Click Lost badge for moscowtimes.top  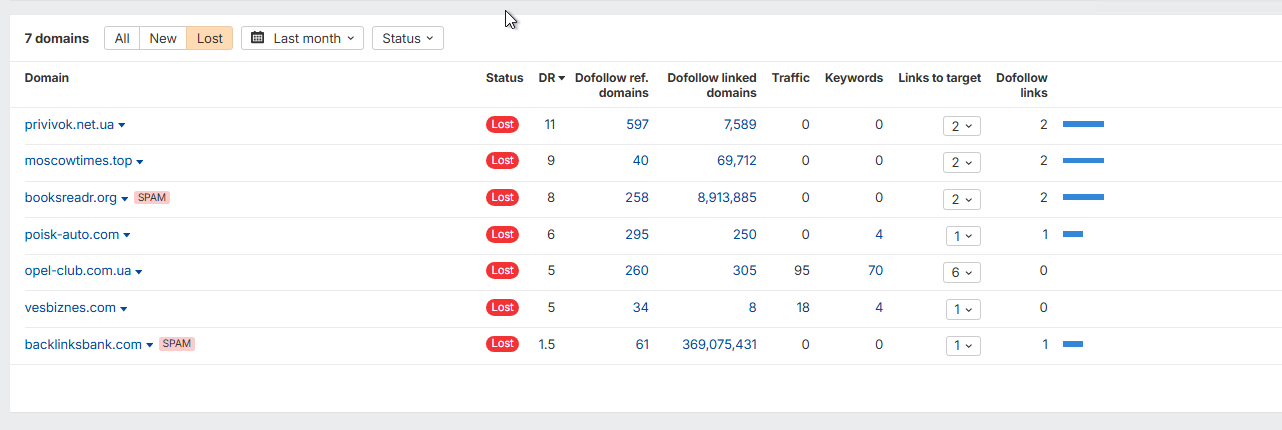(503, 161)
